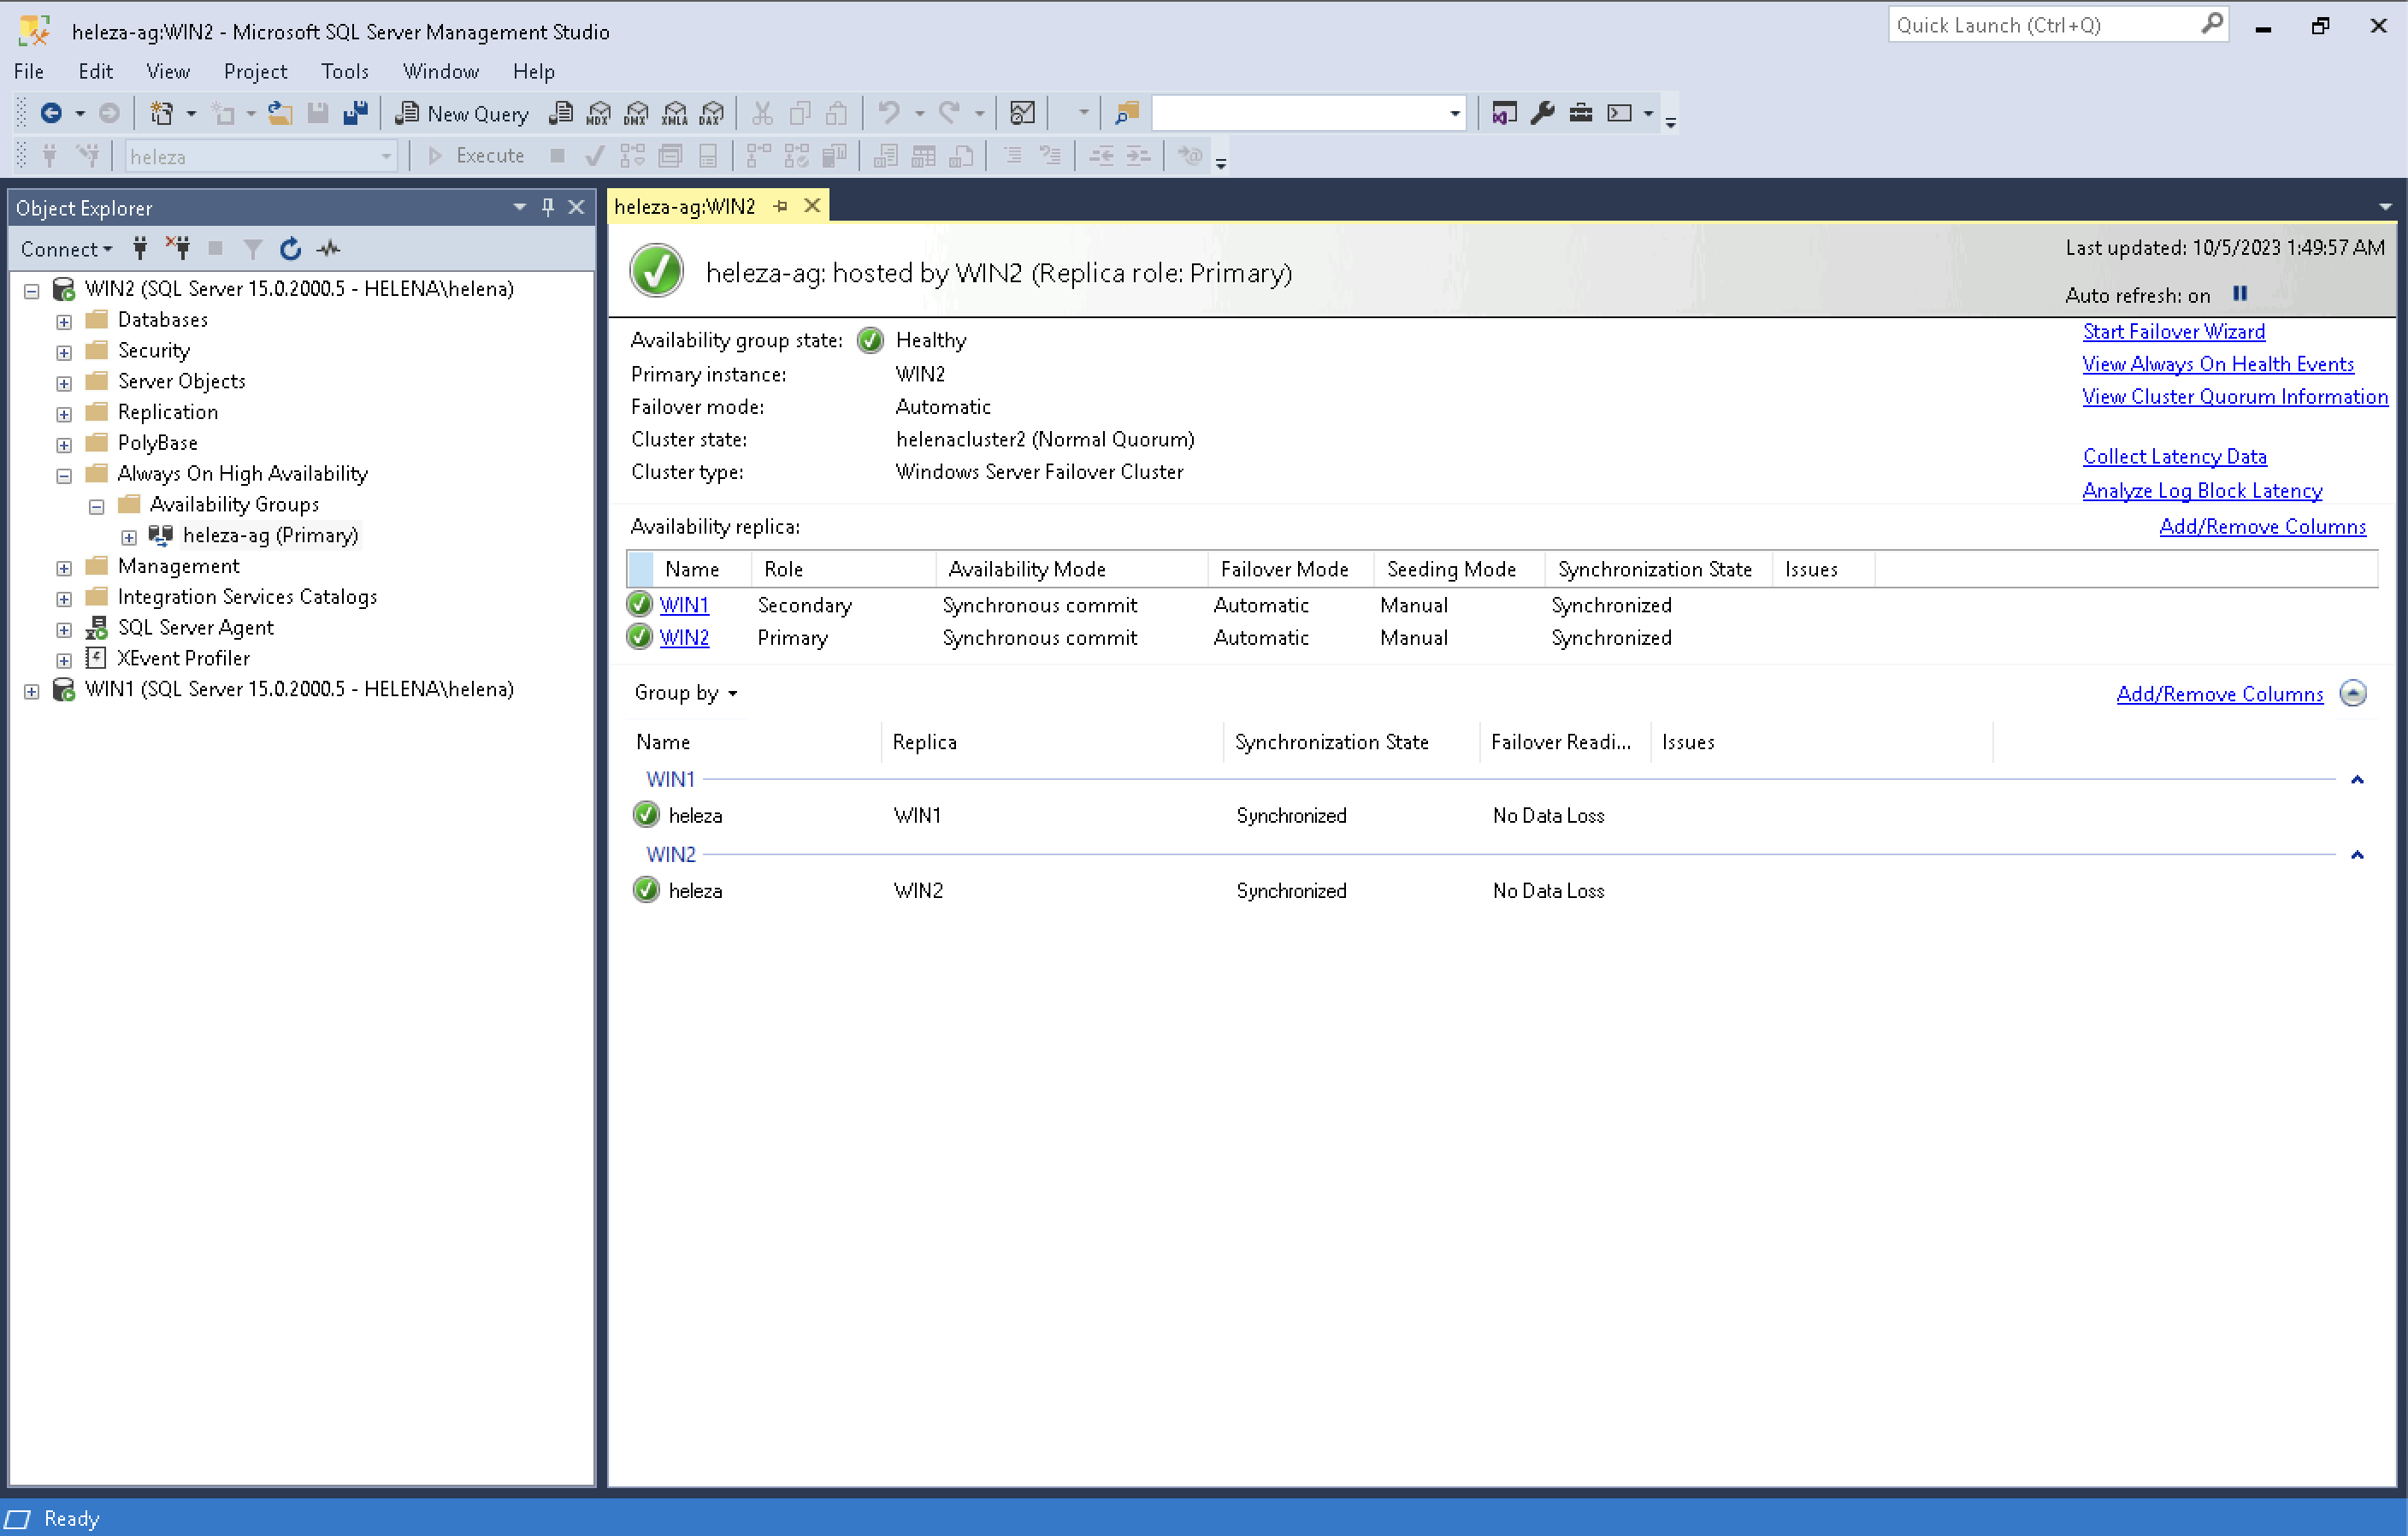Expand the Databases tree node

pyautogui.click(x=64, y=321)
